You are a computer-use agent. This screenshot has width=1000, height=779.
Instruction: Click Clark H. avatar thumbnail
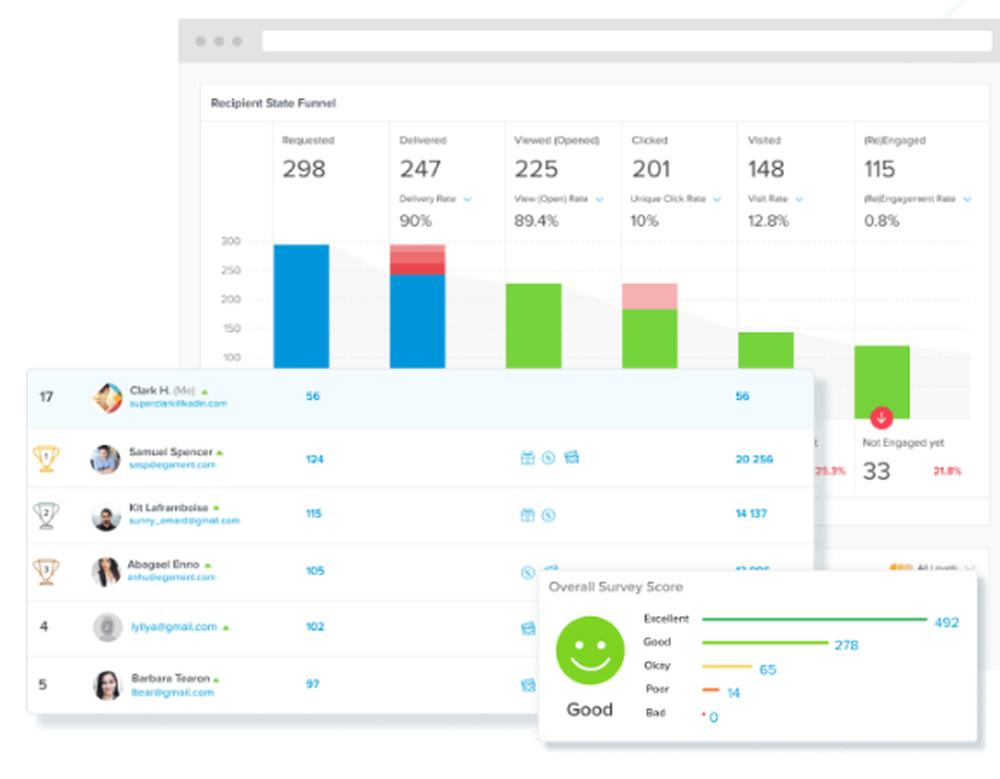107,398
